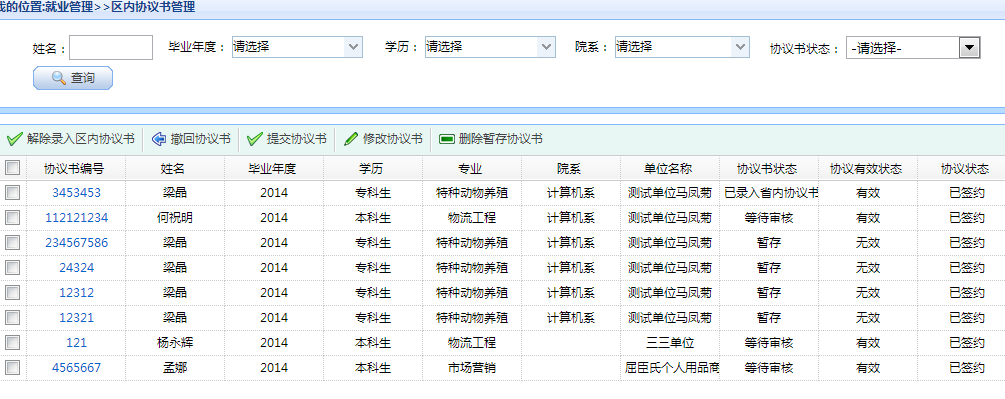Check the row with agreement number 121
This screenshot has width=1005, height=399.
pos(13,343)
